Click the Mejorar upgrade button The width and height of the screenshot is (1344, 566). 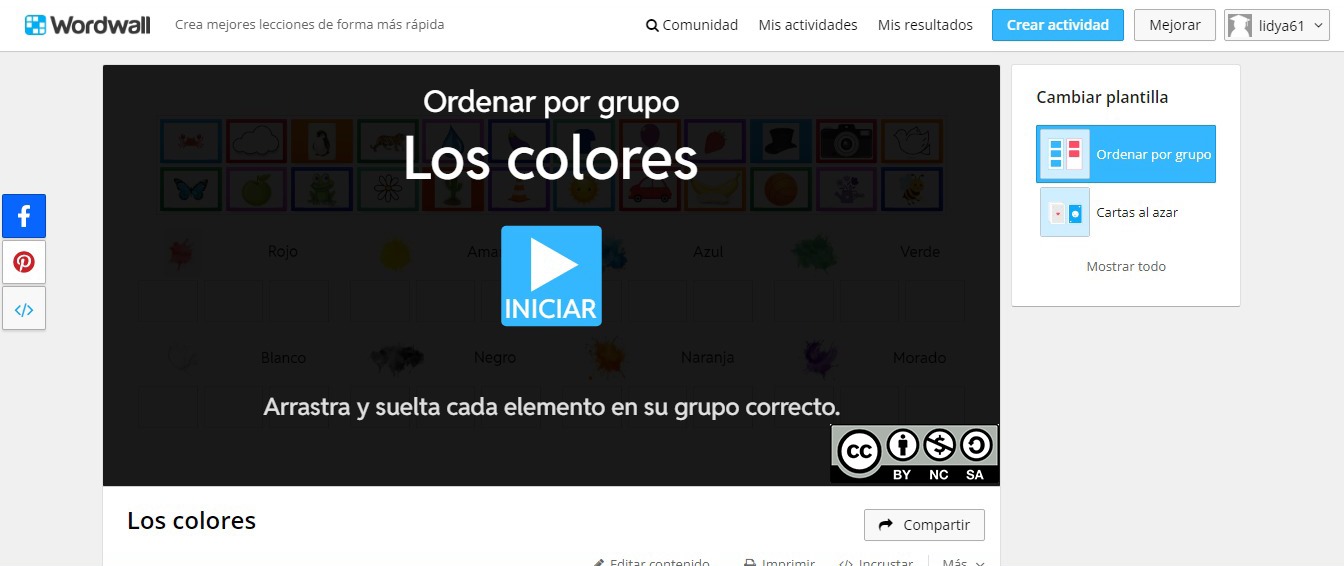click(1174, 25)
